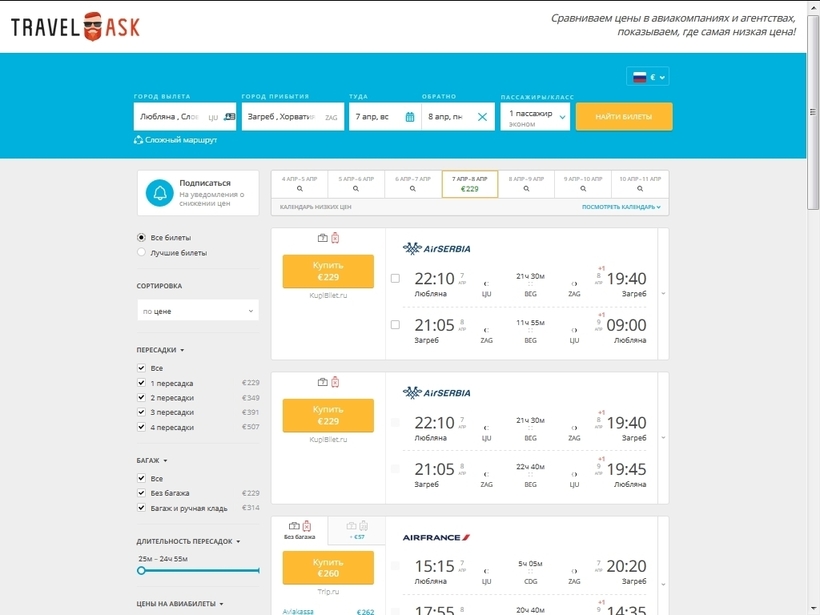Toggle the 'Без багажа' checkbox

(141, 493)
